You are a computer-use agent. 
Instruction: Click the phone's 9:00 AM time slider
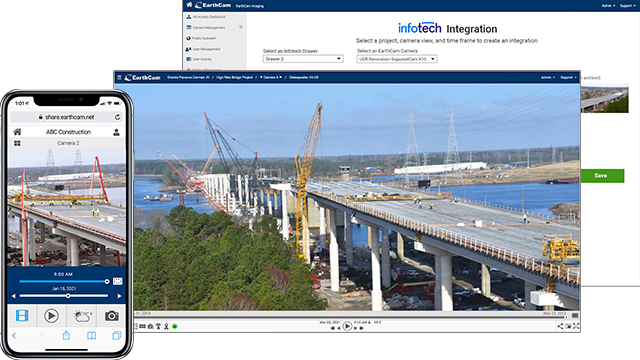pos(64,281)
